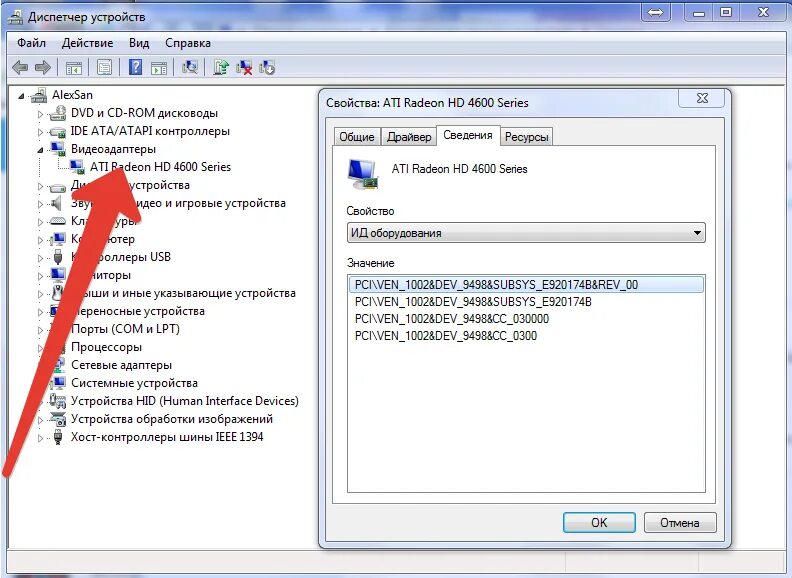The width and height of the screenshot is (792, 578).
Task: Switch to the Ресурсы tab
Action: [526, 137]
